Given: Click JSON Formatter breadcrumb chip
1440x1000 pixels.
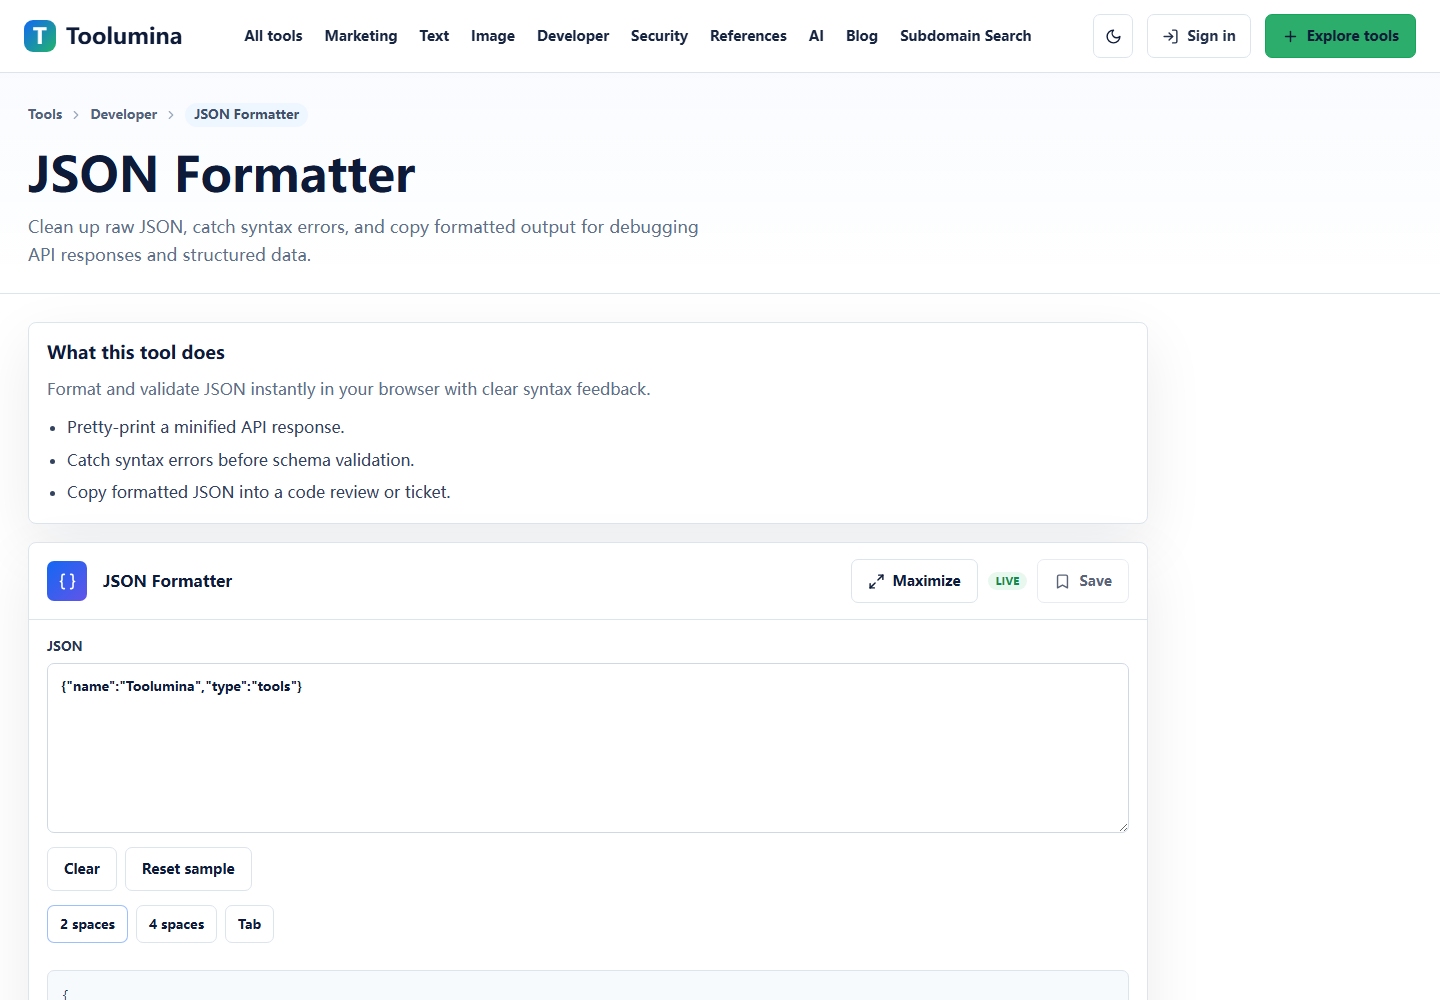Looking at the screenshot, I should (x=246, y=114).
